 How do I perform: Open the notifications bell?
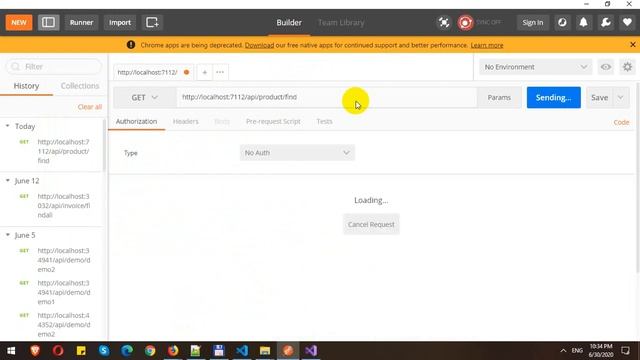tap(584, 22)
